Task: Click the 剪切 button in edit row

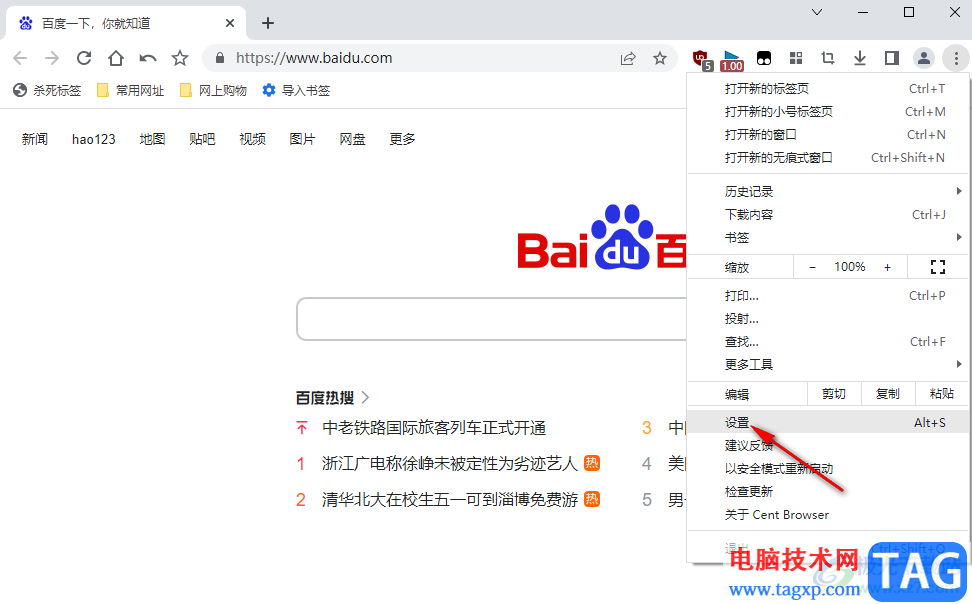Action: click(834, 394)
